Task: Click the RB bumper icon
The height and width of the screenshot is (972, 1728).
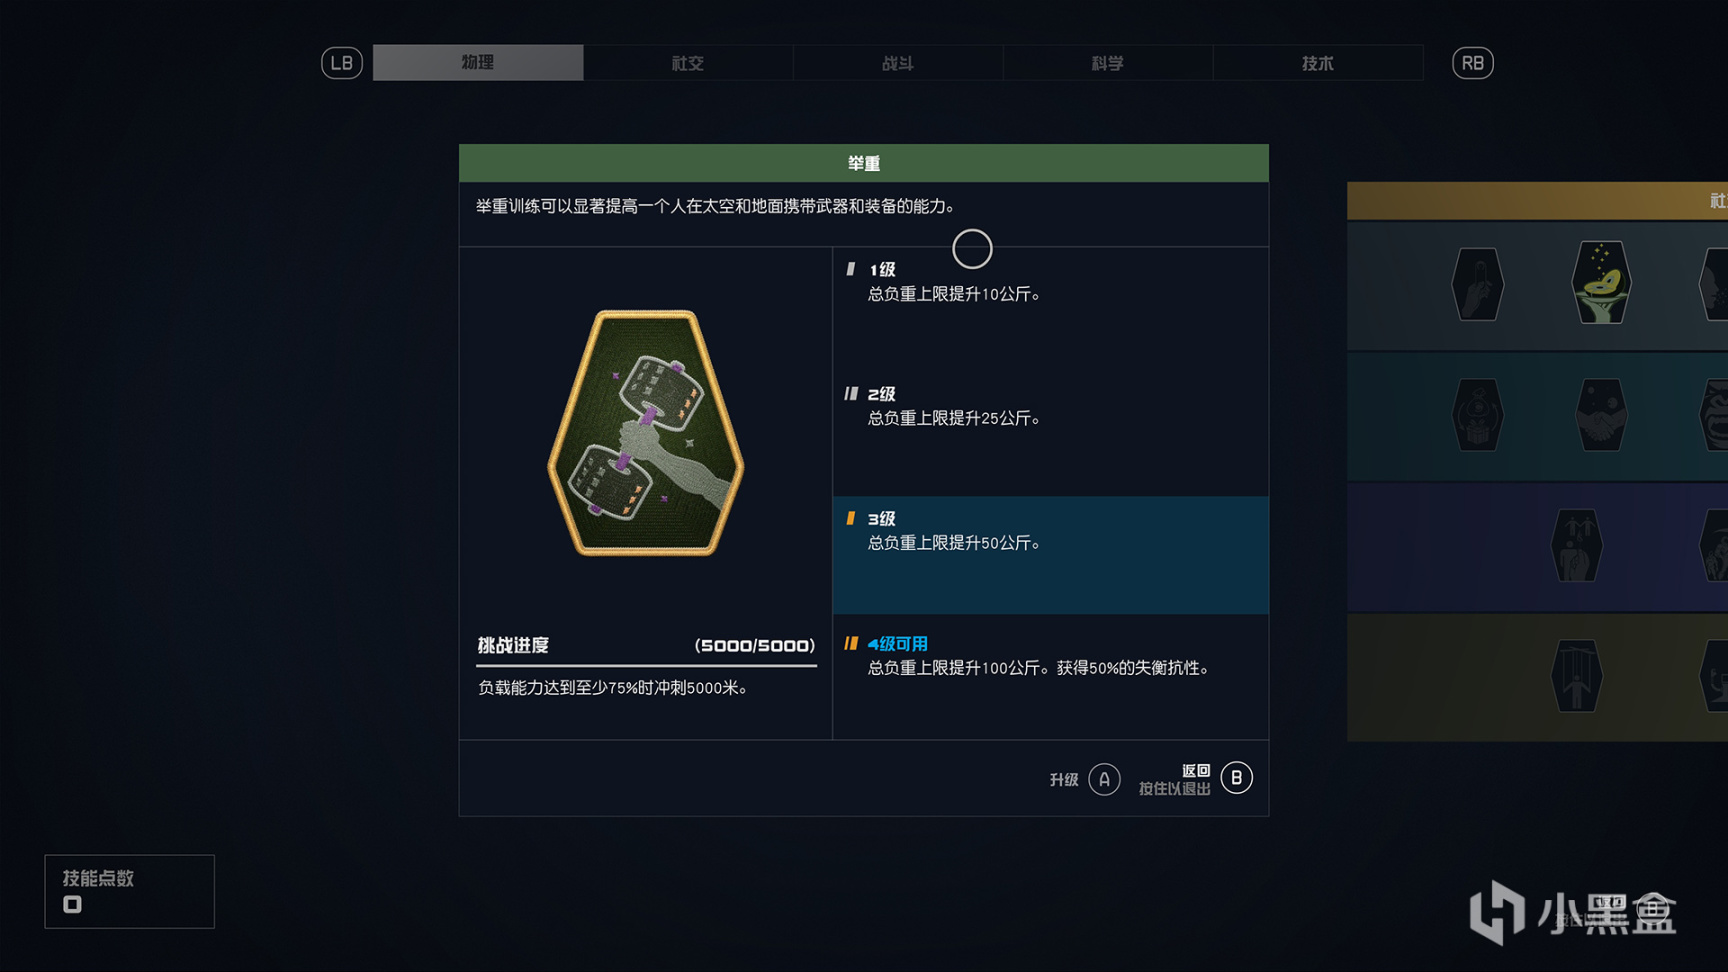Action: 1472,63
